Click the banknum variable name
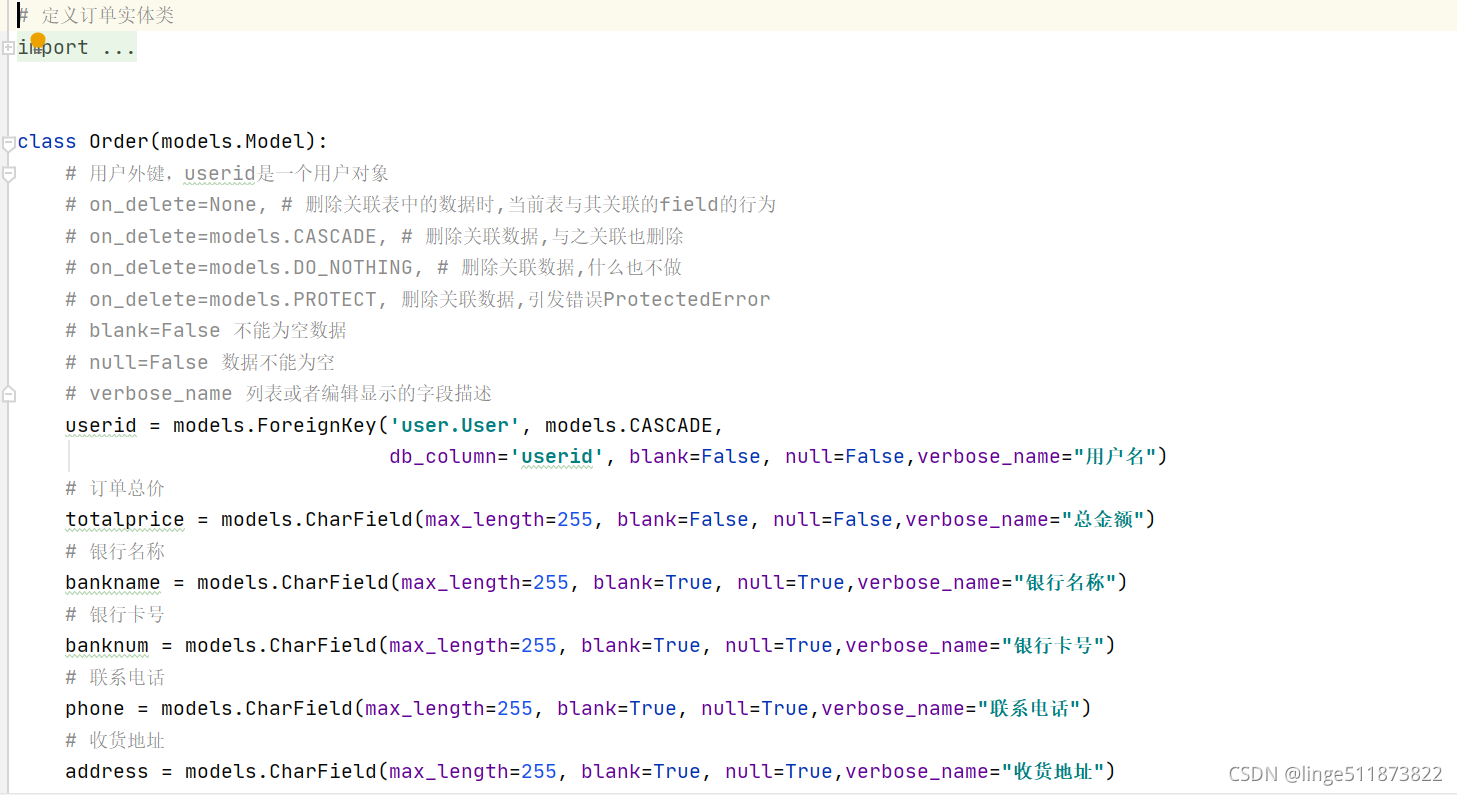Screen dimensions: 1457x795 [x=107, y=645]
